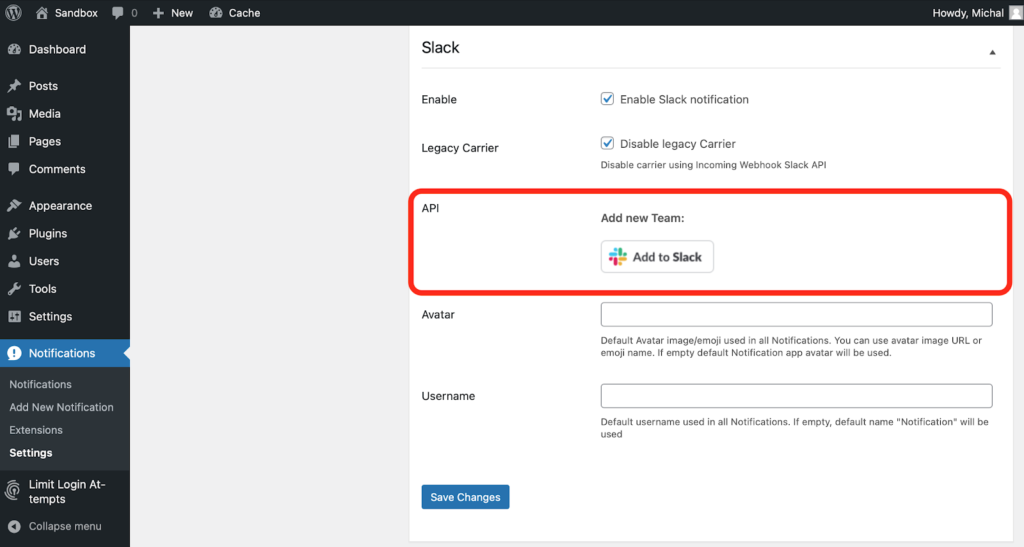Viewport: 1024px width, 547px height.
Task: Click the Slack section heading
Action: click(440, 48)
